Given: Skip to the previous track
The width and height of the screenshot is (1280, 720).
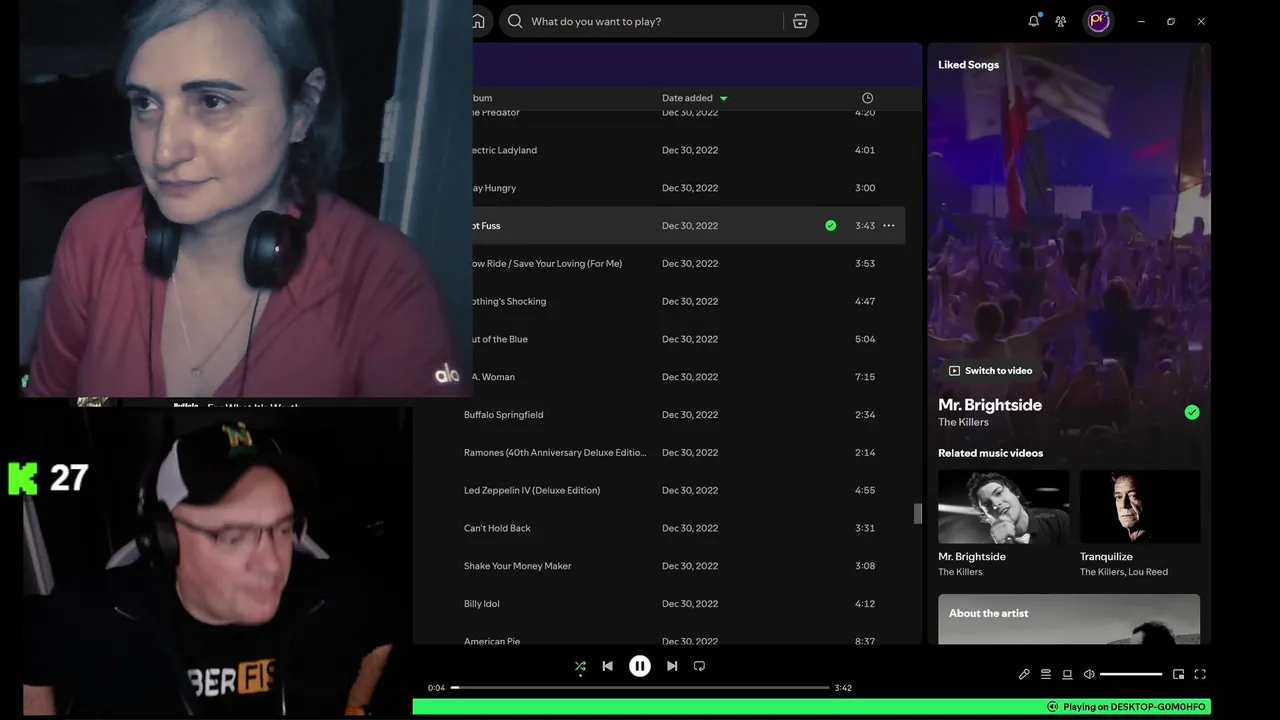Looking at the screenshot, I should (x=607, y=666).
